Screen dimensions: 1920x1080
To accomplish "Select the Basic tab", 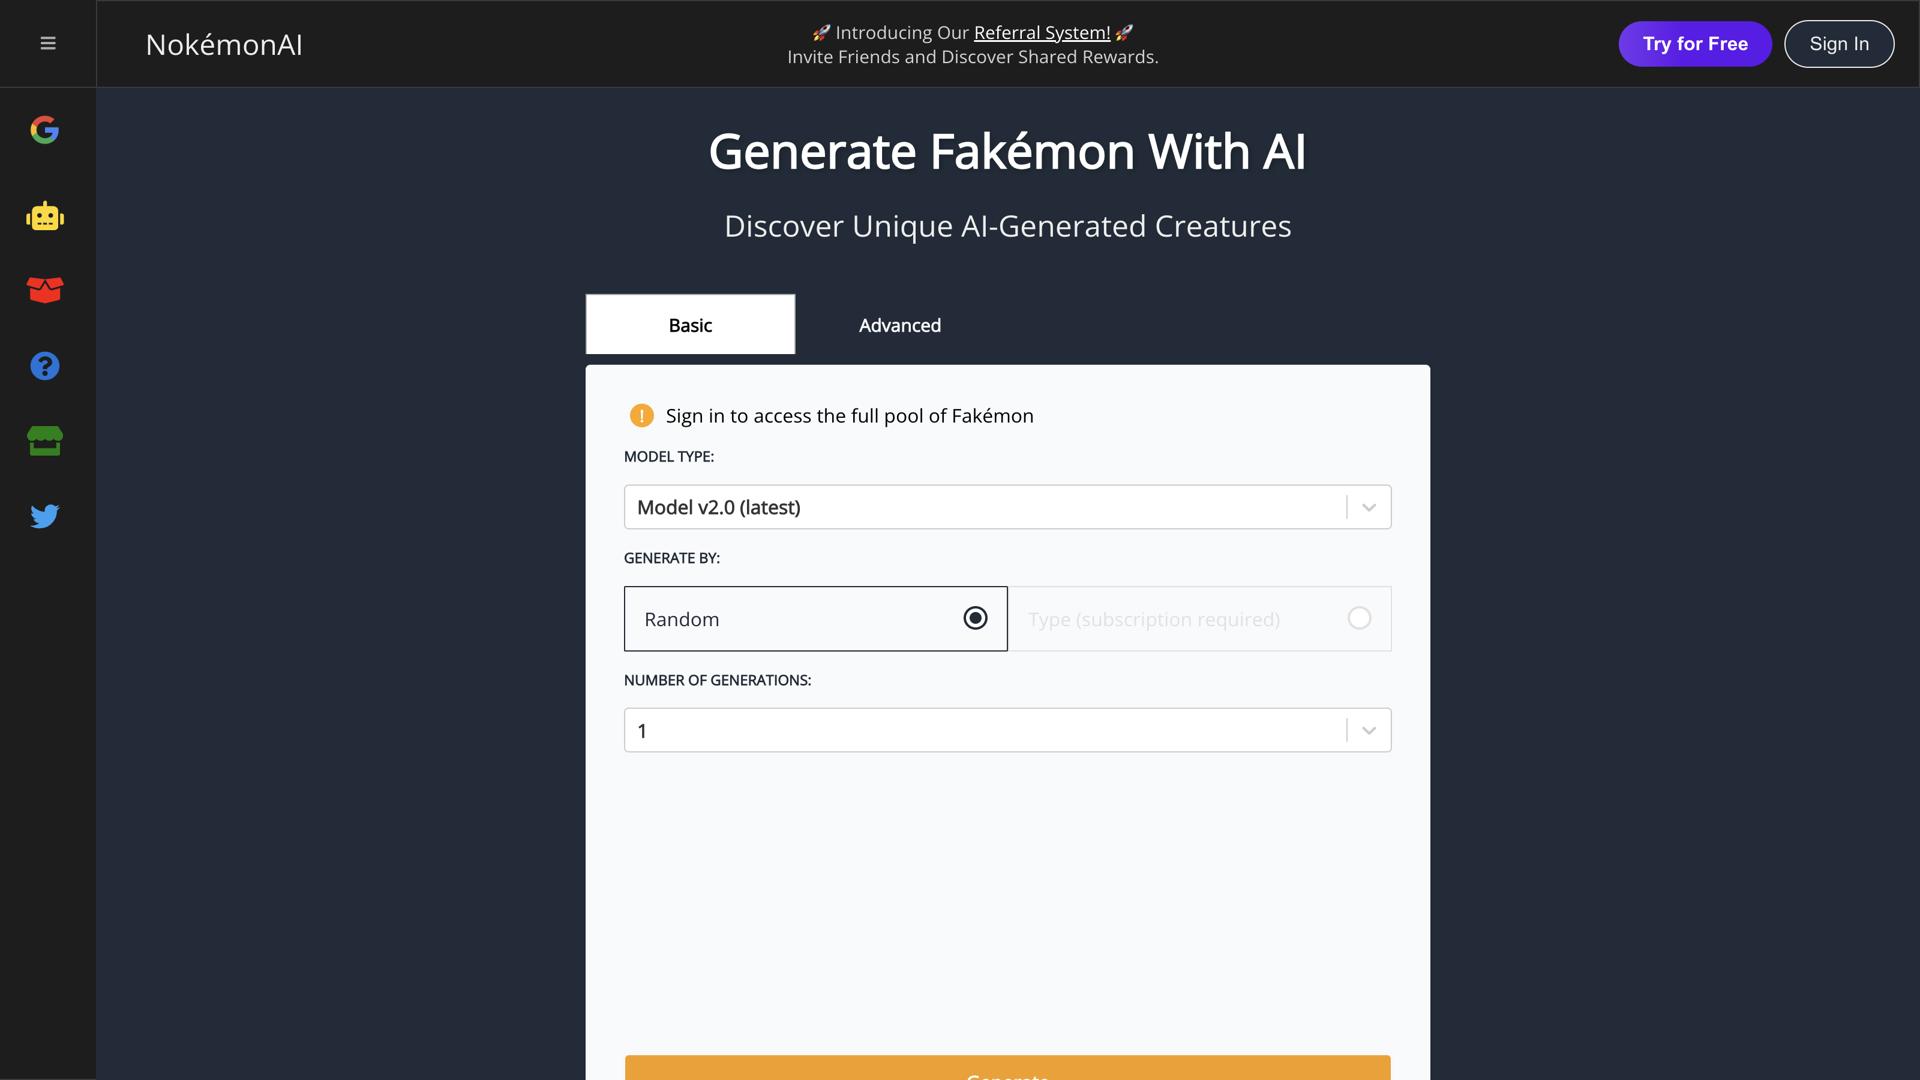I will click(x=689, y=324).
